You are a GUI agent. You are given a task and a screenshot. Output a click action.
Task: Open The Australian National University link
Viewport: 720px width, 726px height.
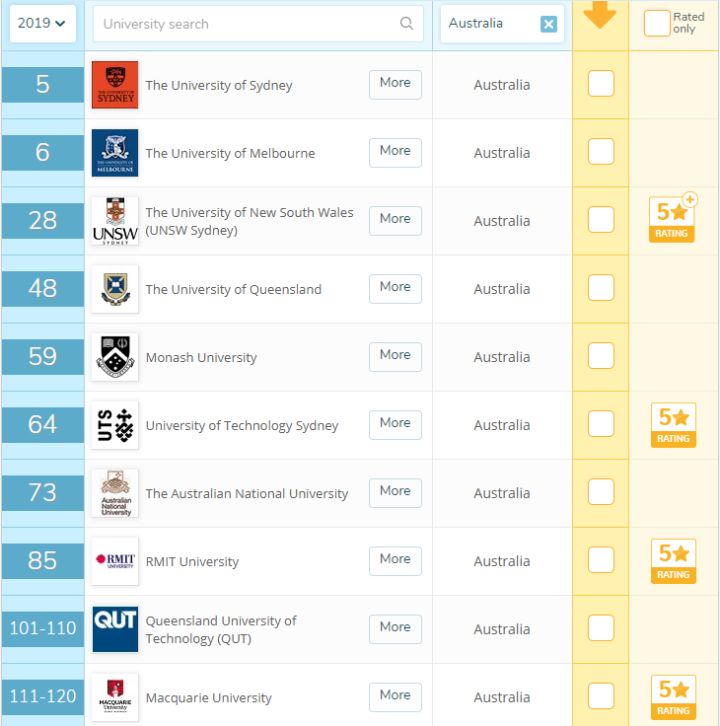tap(247, 494)
